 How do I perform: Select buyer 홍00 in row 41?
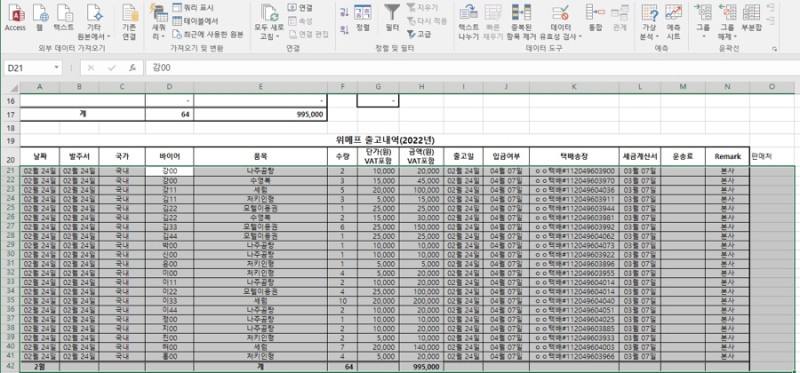pyautogui.click(x=169, y=356)
